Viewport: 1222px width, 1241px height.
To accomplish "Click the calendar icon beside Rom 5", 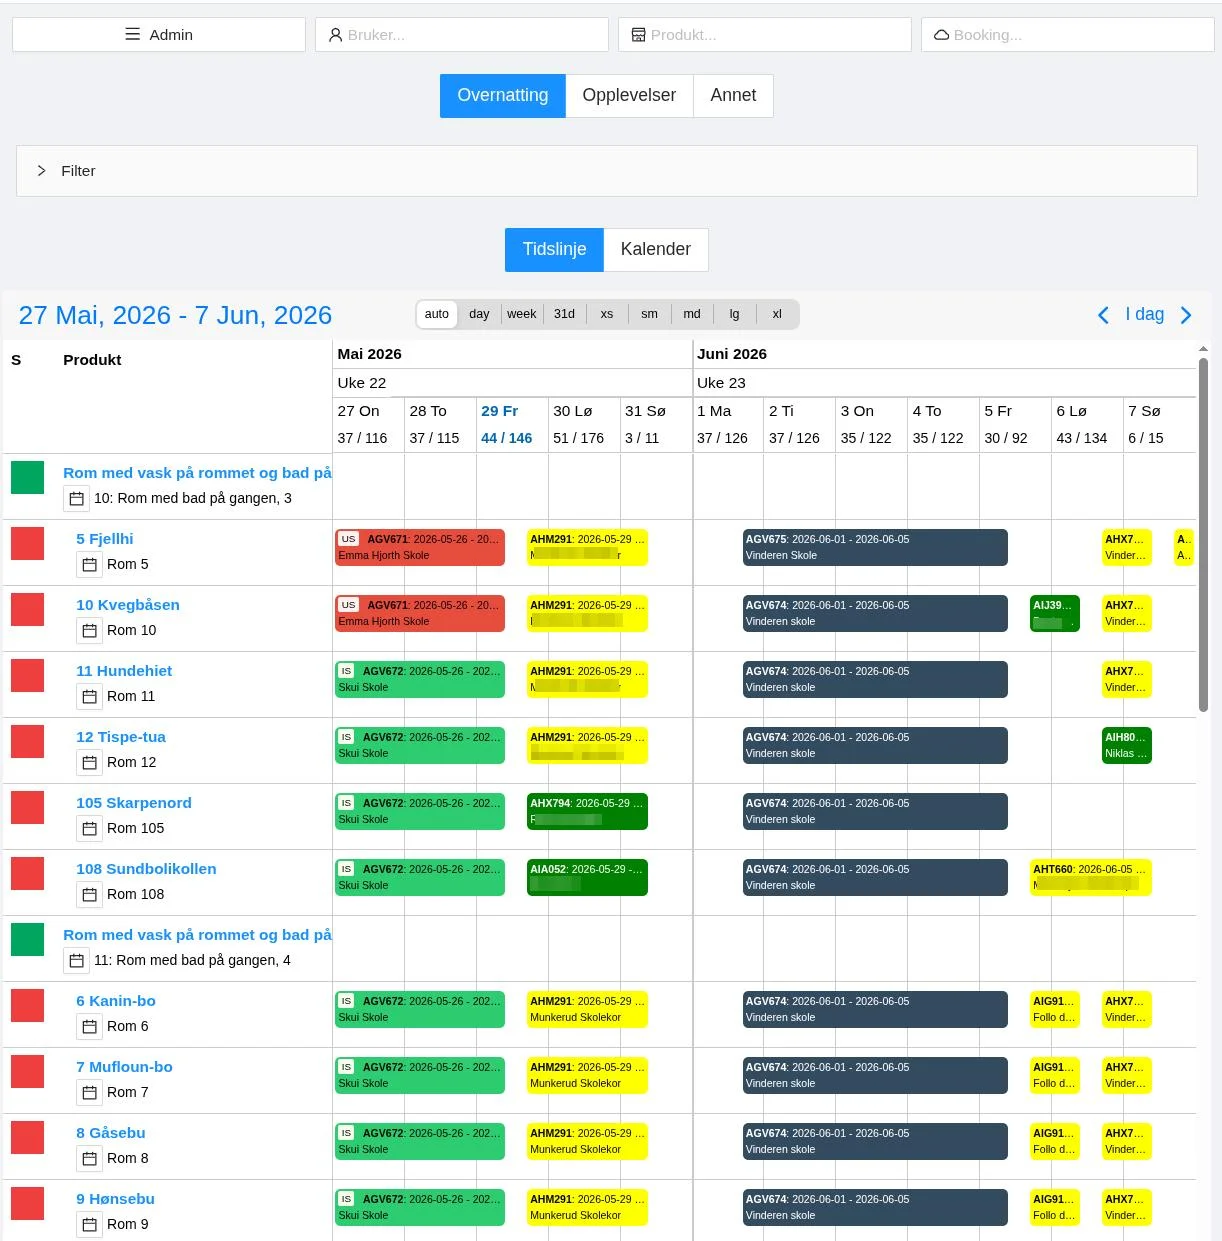I will tap(89, 565).
